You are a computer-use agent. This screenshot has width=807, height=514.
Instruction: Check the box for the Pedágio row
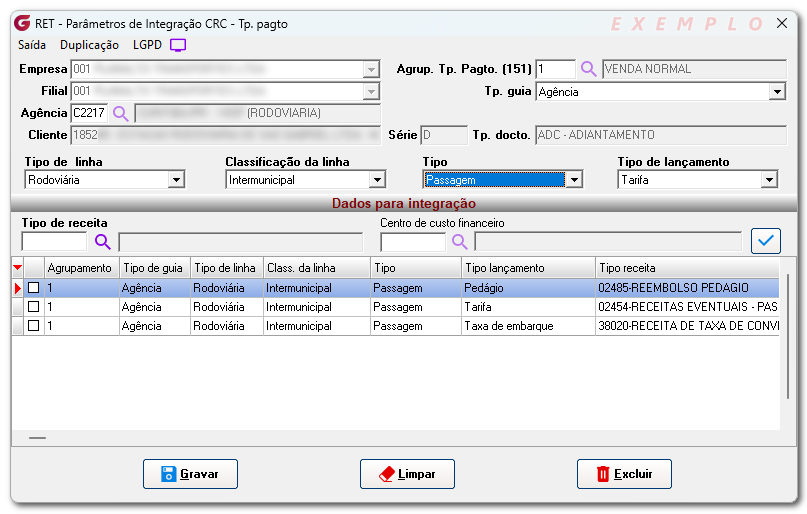tap(33, 288)
